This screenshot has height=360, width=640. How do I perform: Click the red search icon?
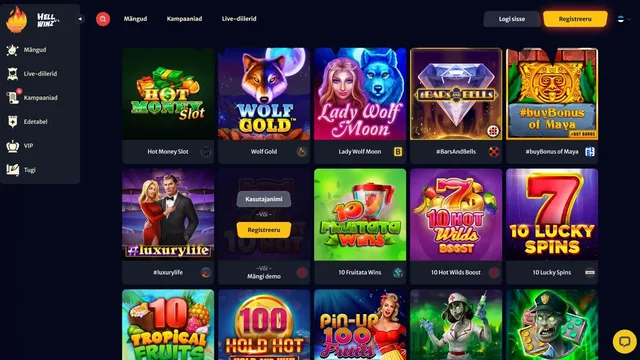(x=103, y=19)
